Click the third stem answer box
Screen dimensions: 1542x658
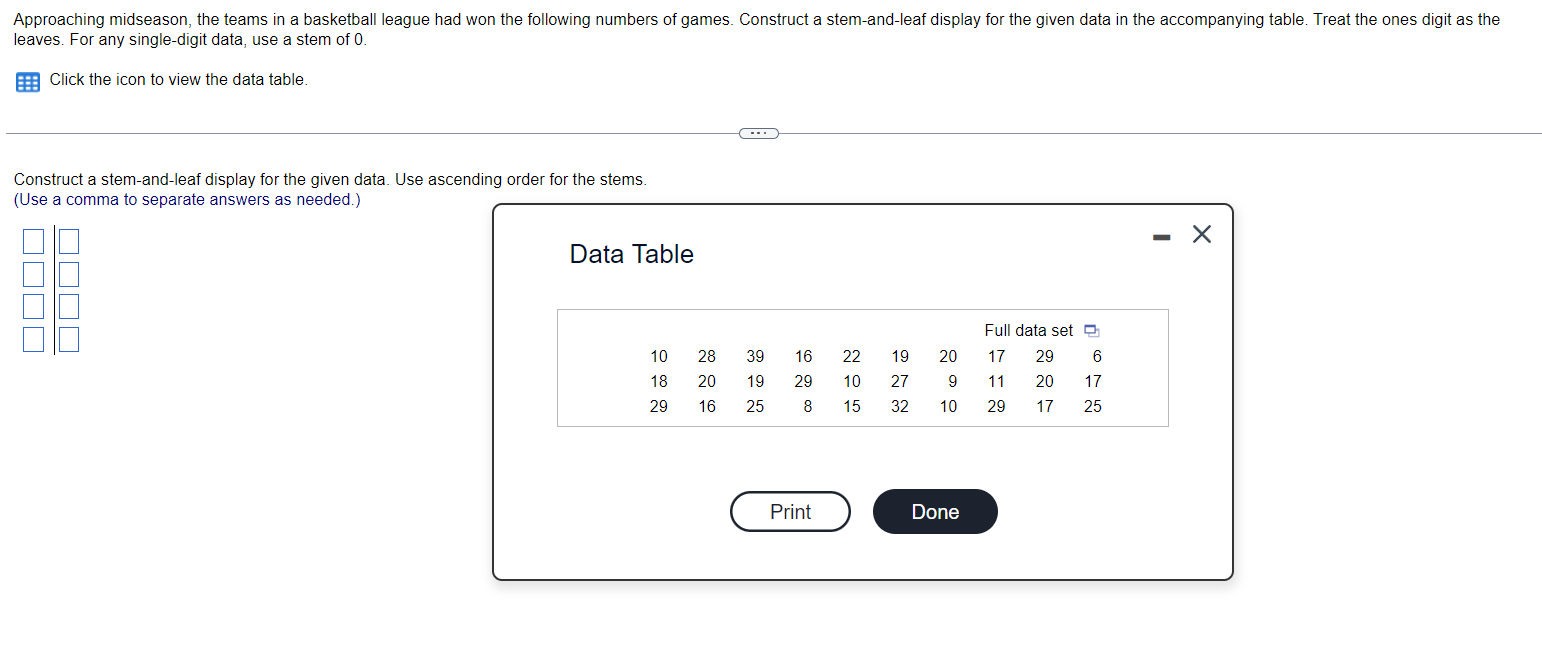coord(33,306)
